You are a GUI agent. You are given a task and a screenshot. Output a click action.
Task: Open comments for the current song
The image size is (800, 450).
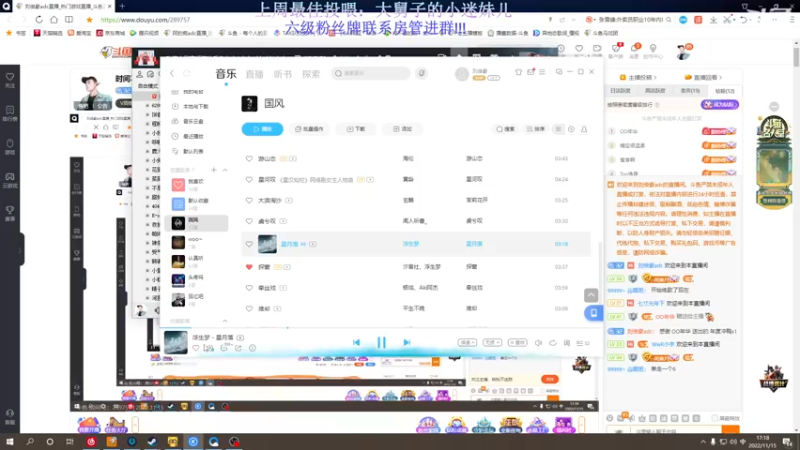tap(224, 348)
